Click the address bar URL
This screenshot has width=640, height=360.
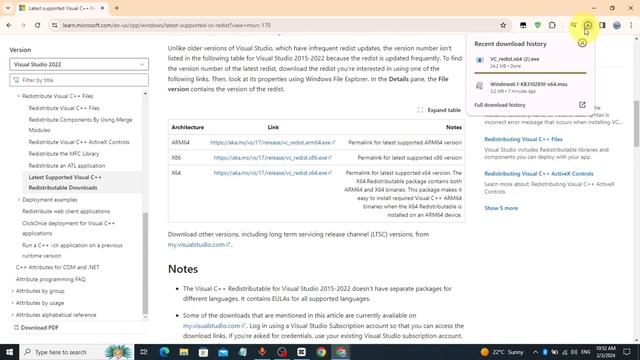[167, 25]
